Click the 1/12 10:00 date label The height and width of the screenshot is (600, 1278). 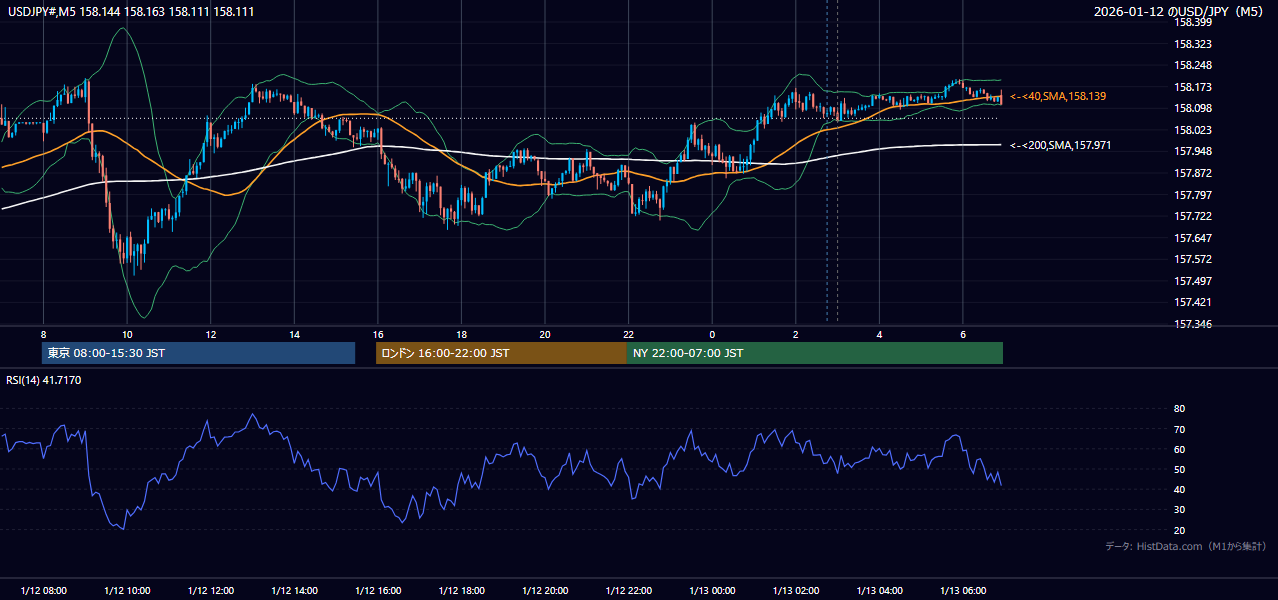[x=127, y=590]
